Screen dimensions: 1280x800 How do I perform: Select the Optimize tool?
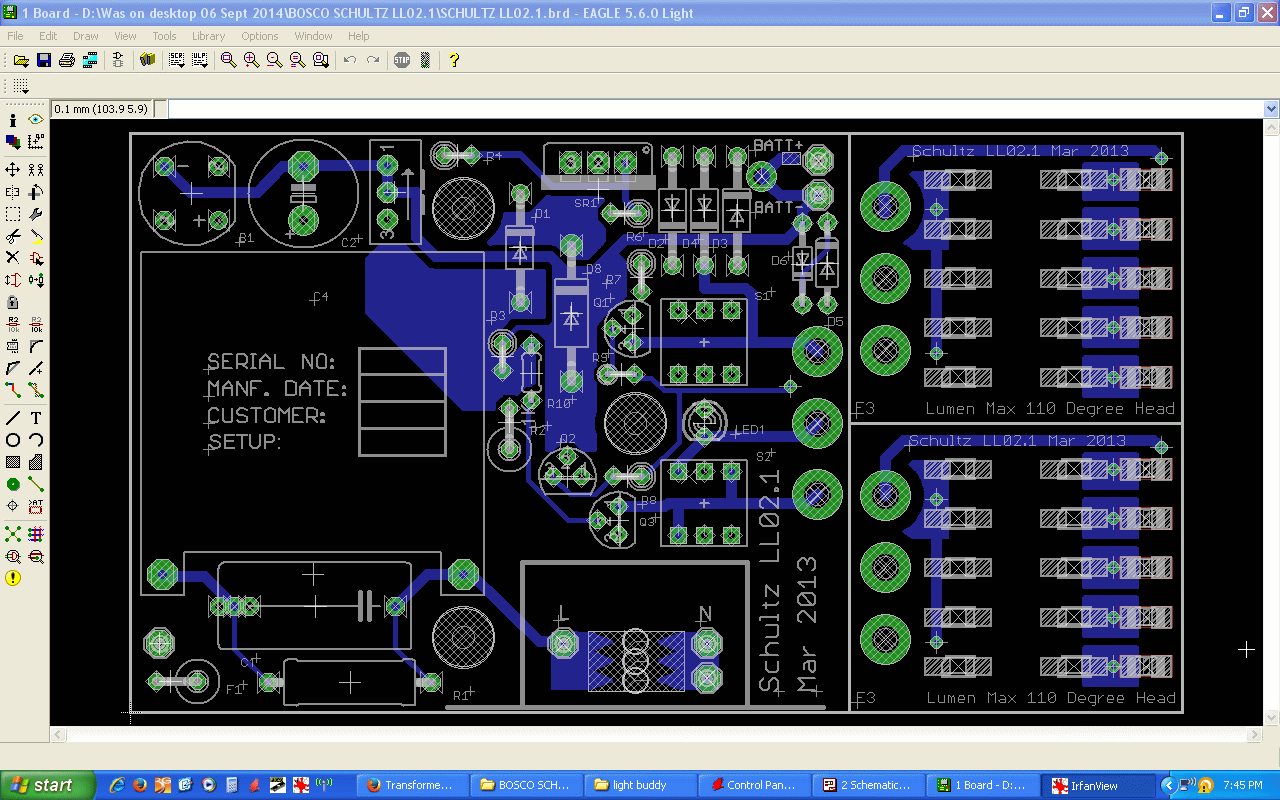(36, 368)
